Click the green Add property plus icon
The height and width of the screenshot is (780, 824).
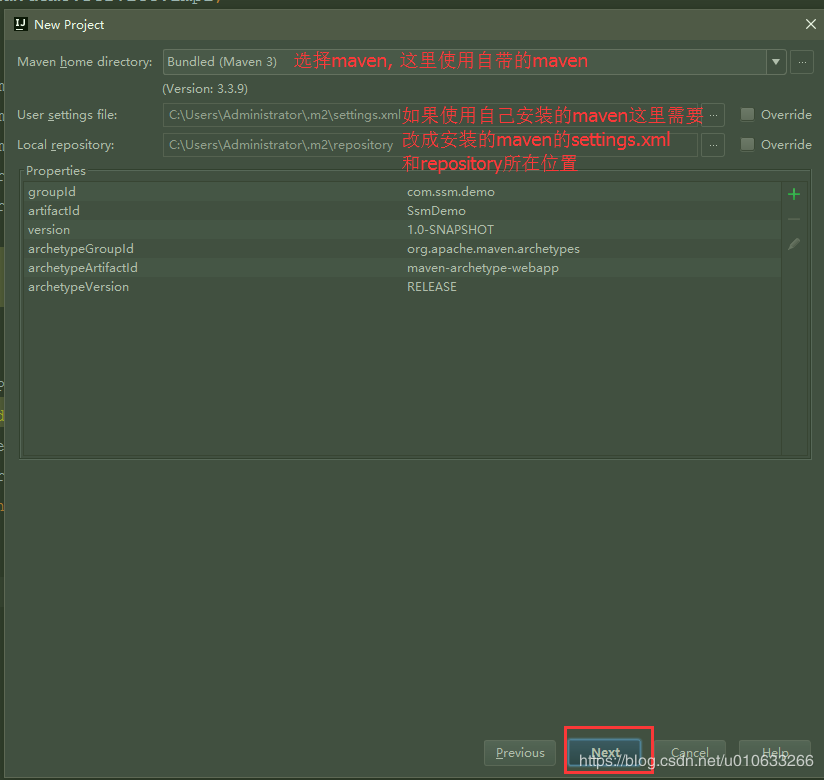click(794, 193)
